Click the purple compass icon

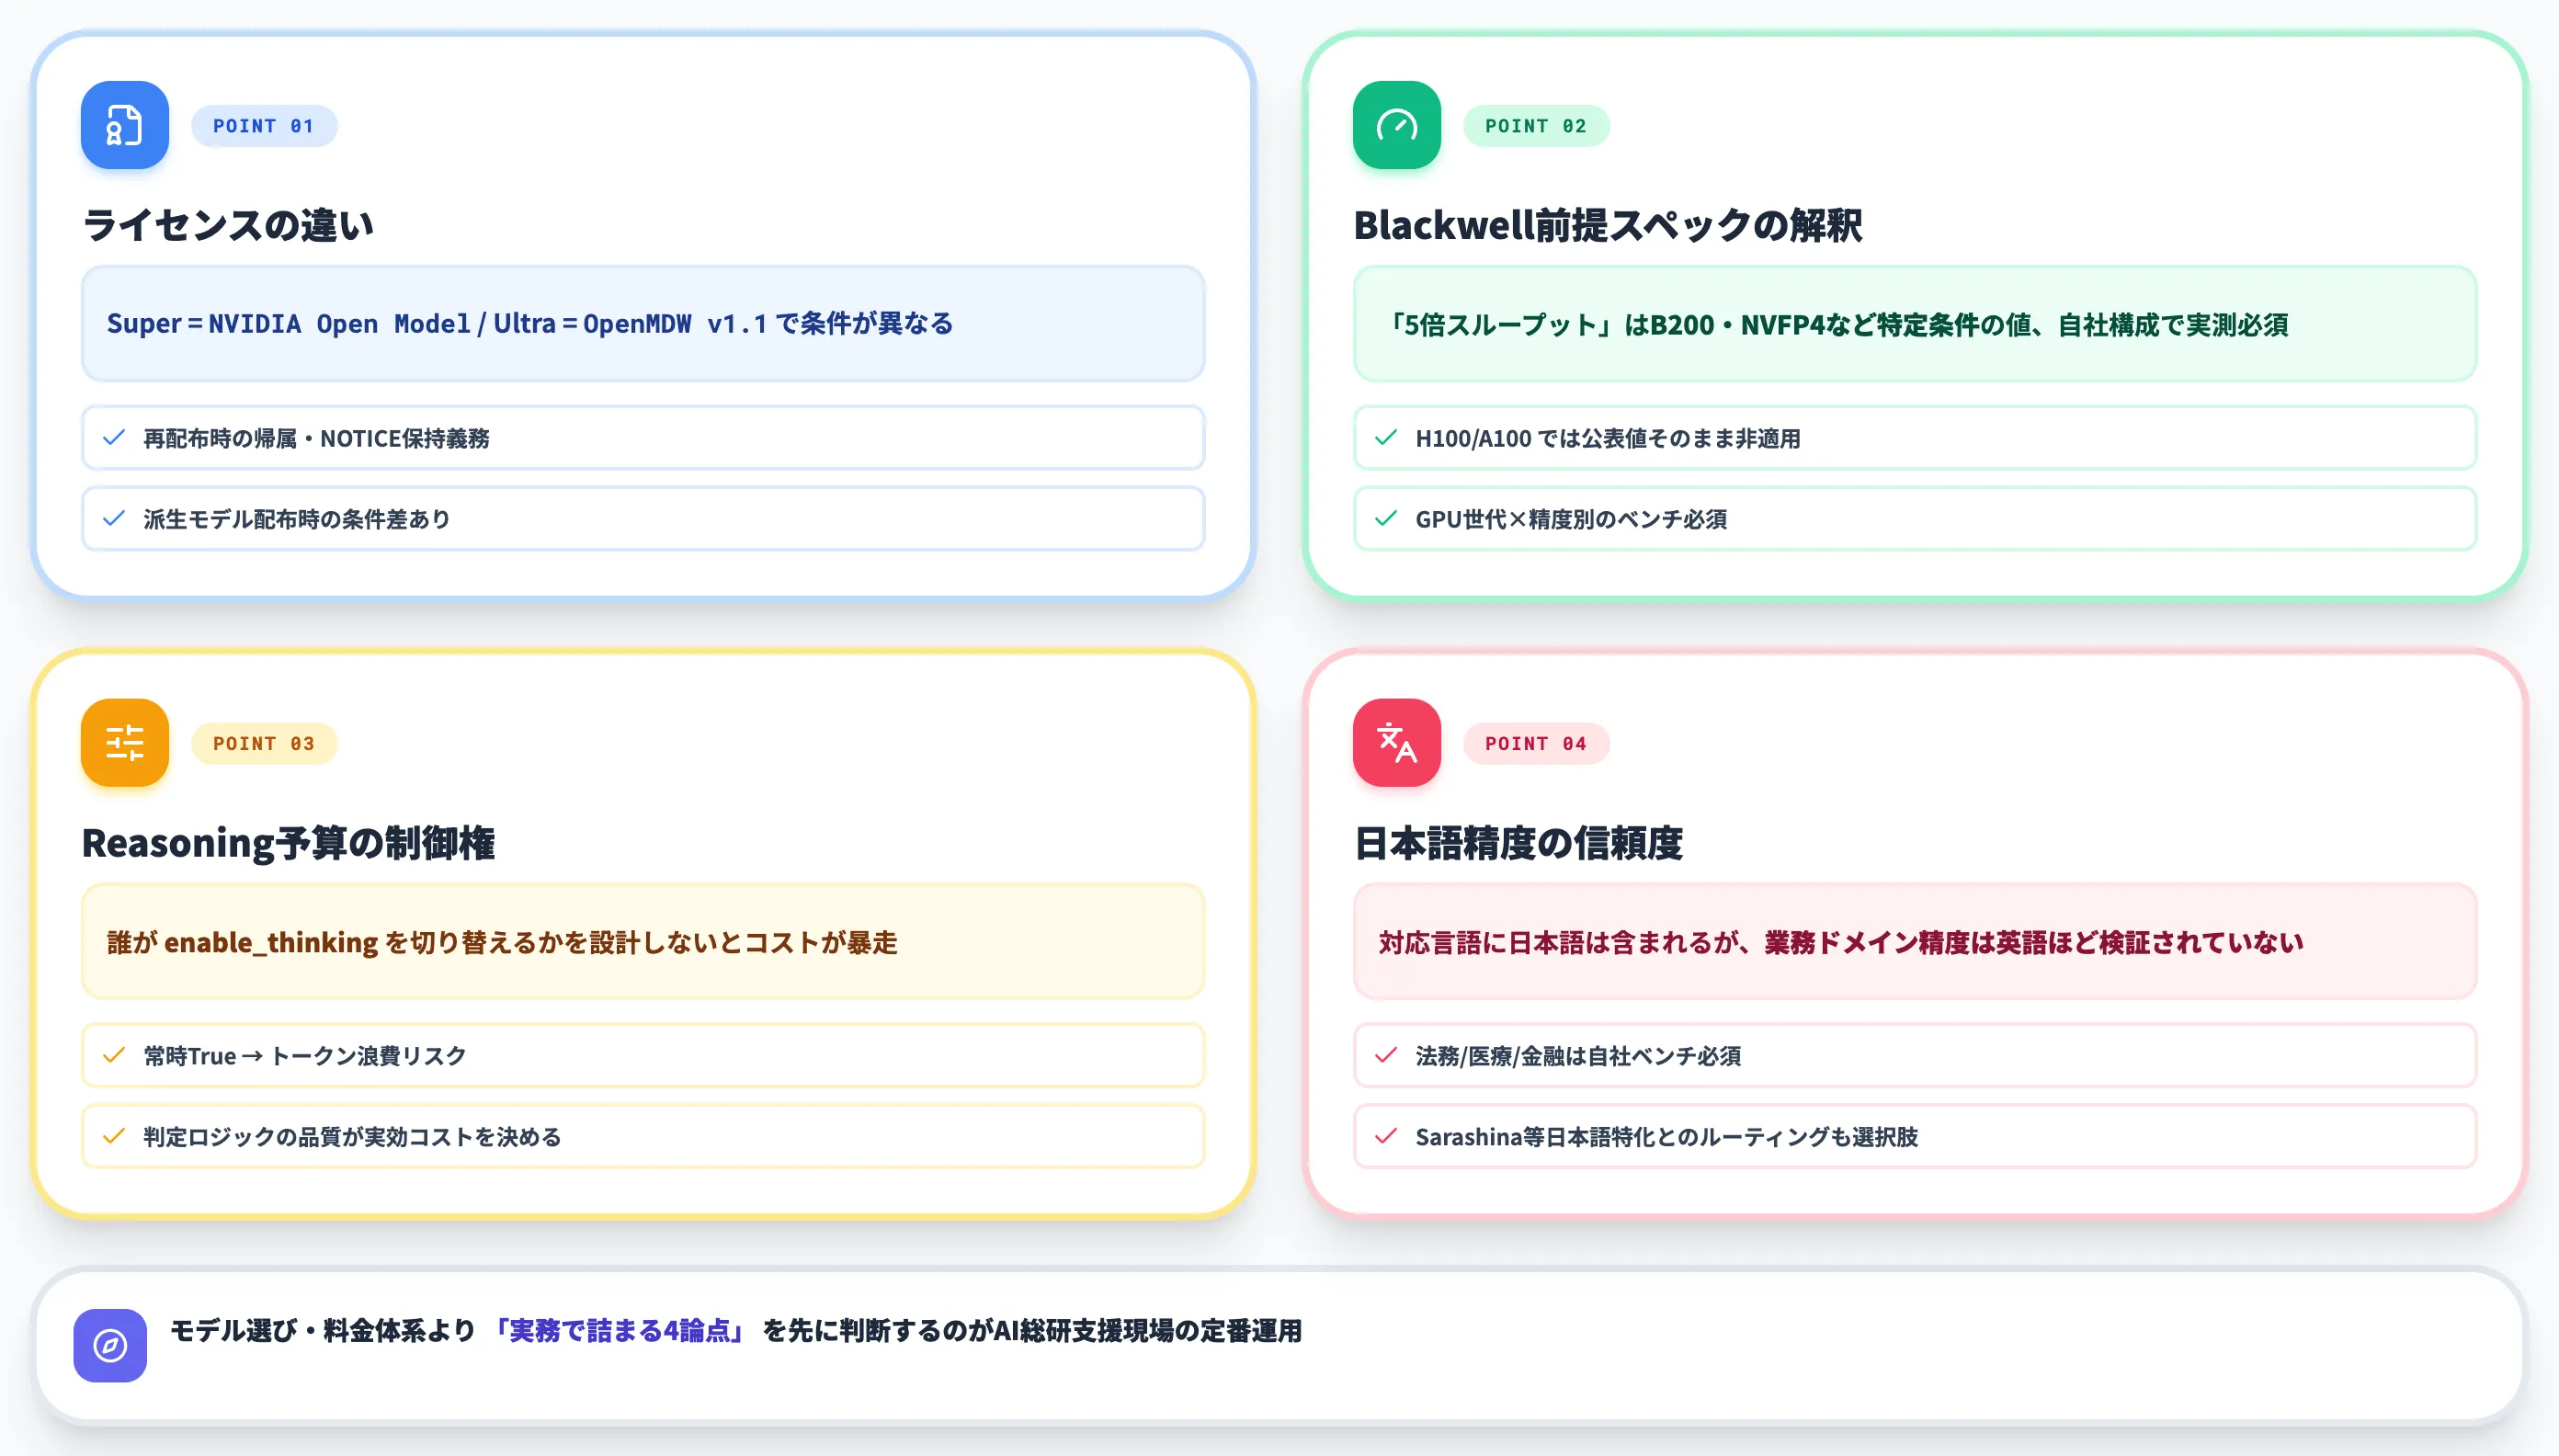(x=110, y=1345)
